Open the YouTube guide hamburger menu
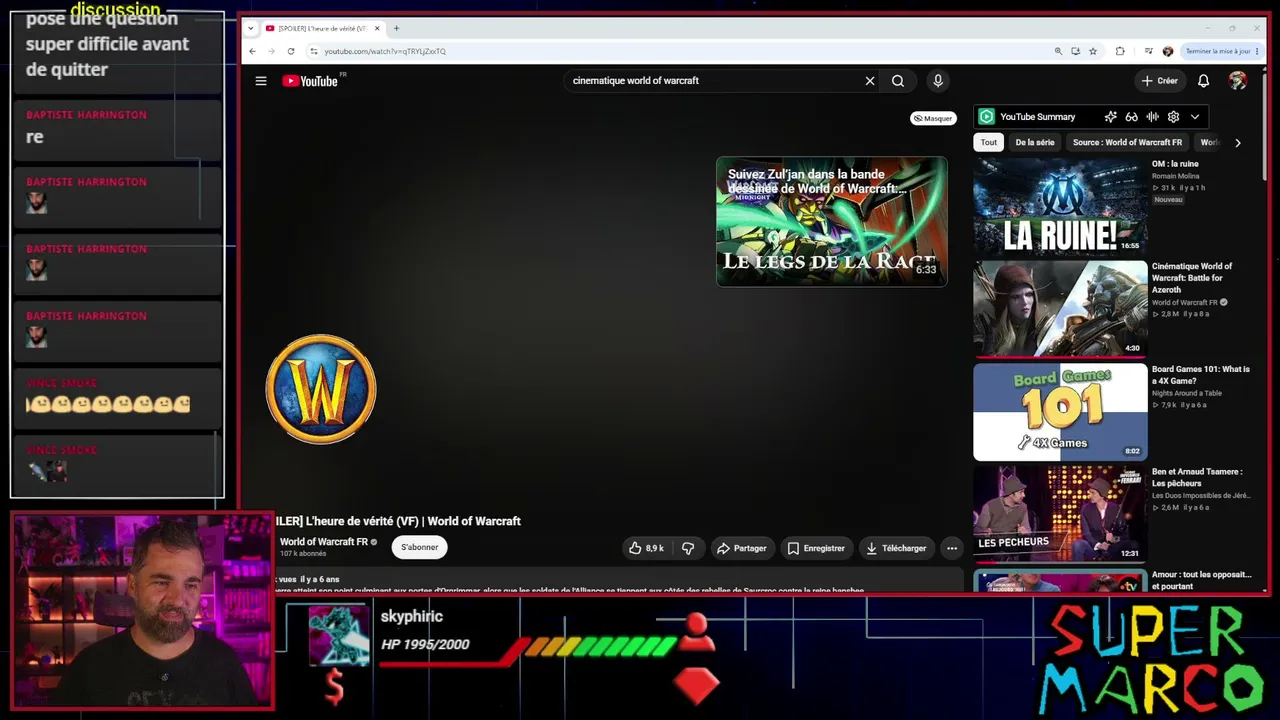 click(x=261, y=81)
